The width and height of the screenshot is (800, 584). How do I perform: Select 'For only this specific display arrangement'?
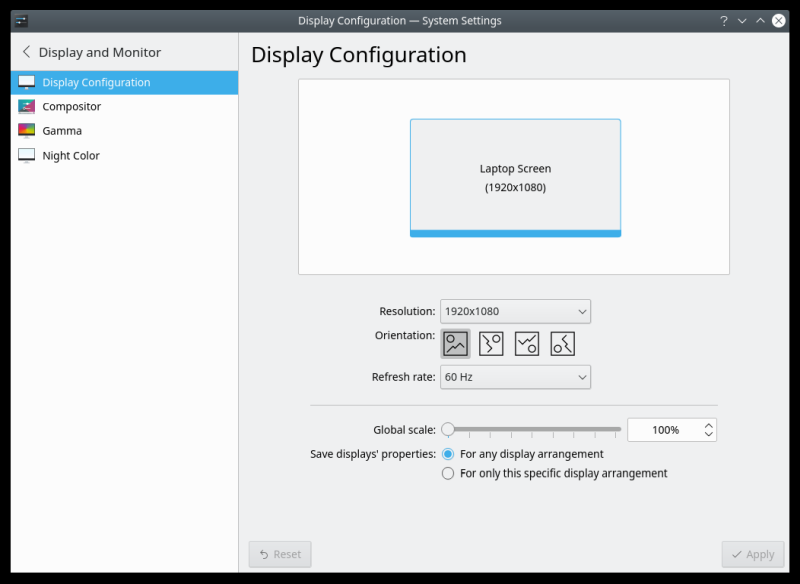point(448,473)
